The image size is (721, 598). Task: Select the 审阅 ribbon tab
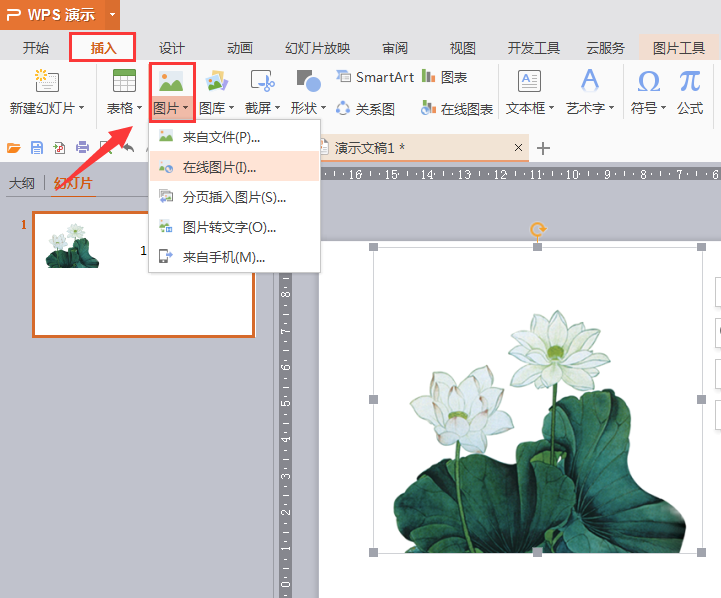point(395,48)
